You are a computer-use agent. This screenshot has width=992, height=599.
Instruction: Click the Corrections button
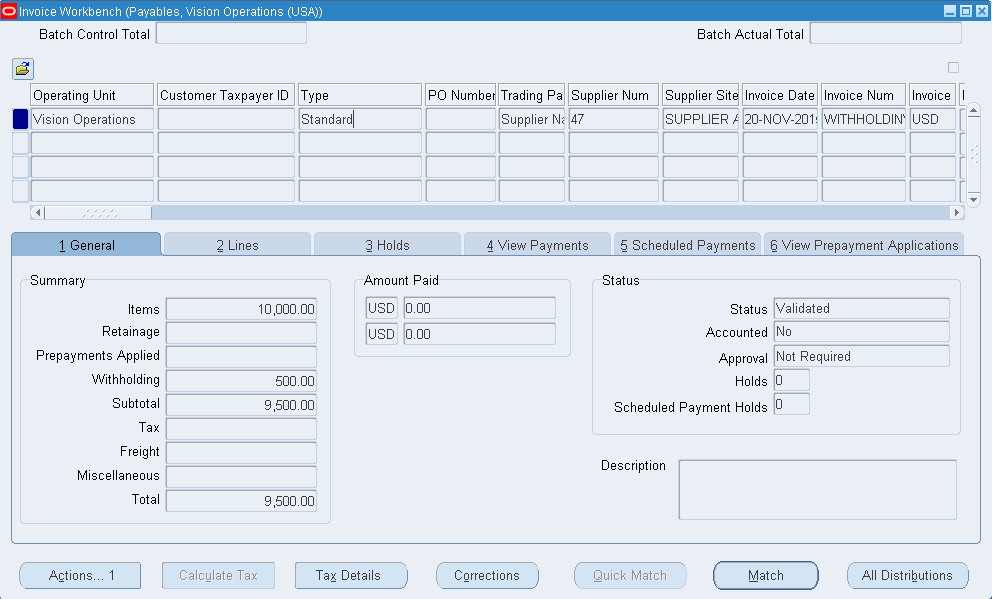(x=487, y=576)
